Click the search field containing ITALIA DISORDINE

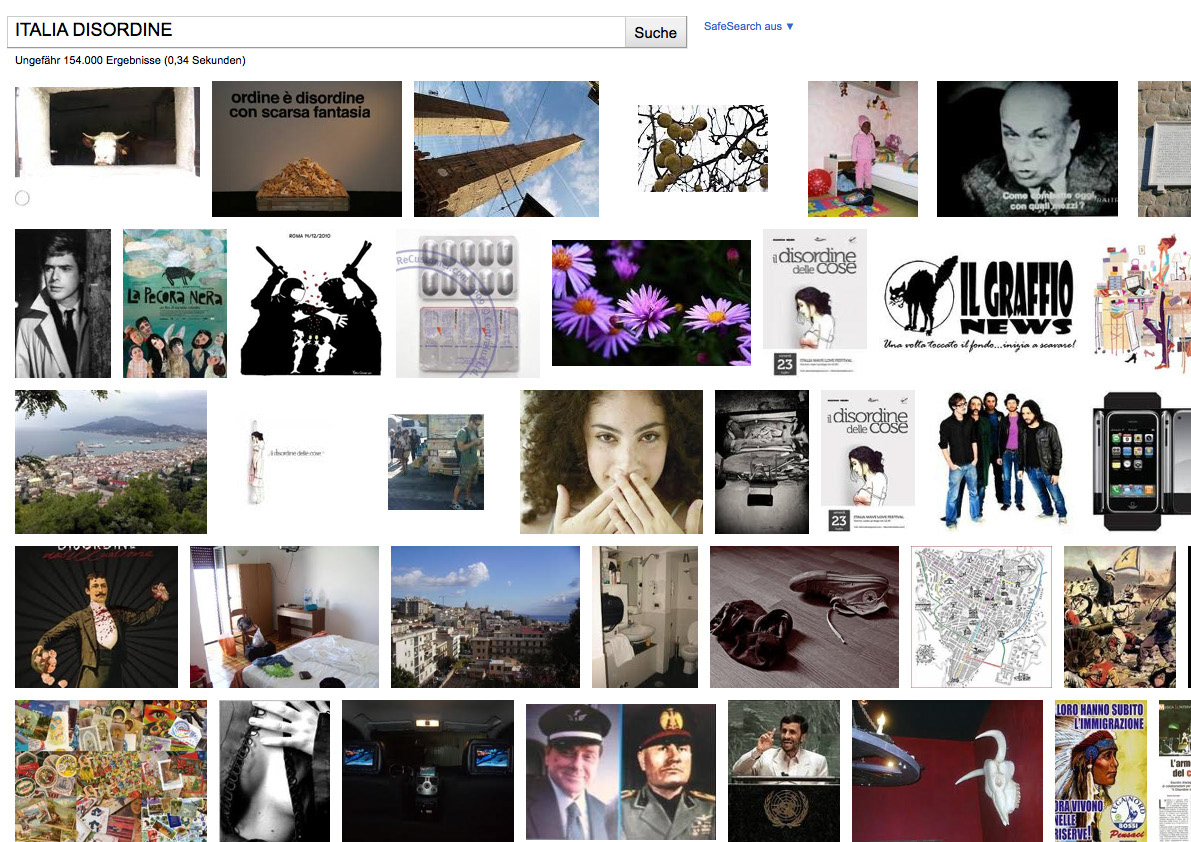click(316, 32)
